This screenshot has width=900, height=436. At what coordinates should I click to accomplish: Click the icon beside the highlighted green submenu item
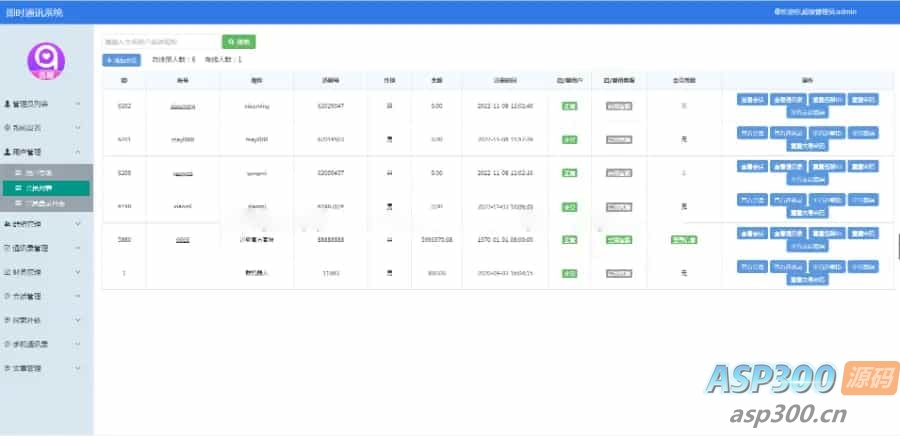coord(17,187)
